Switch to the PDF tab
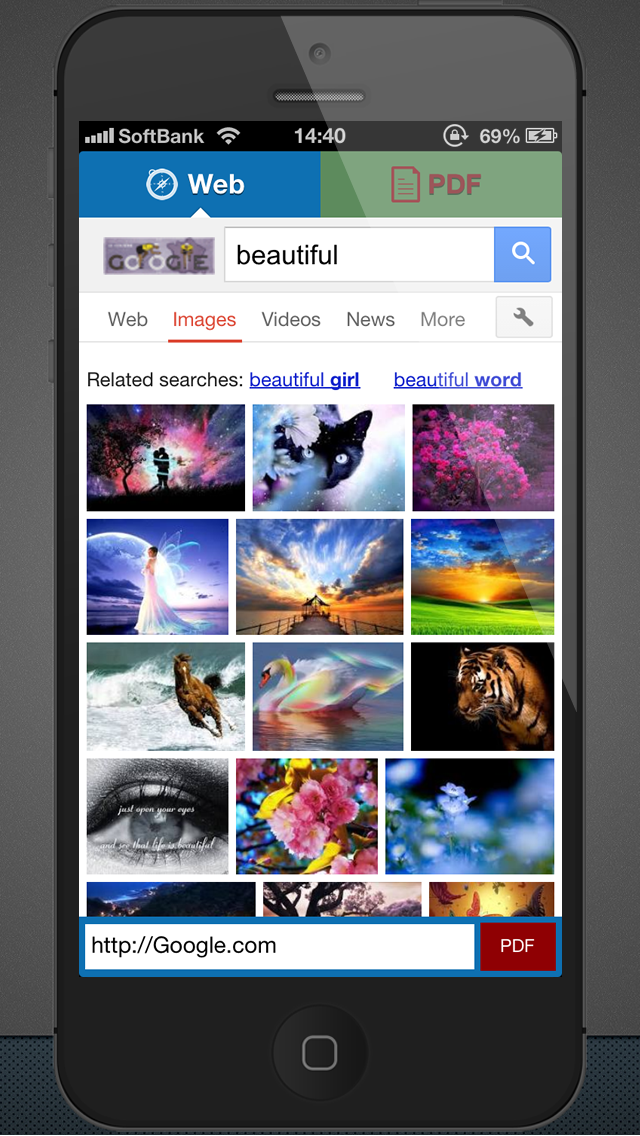Screen dimensions: 640x1136 pos(441,184)
